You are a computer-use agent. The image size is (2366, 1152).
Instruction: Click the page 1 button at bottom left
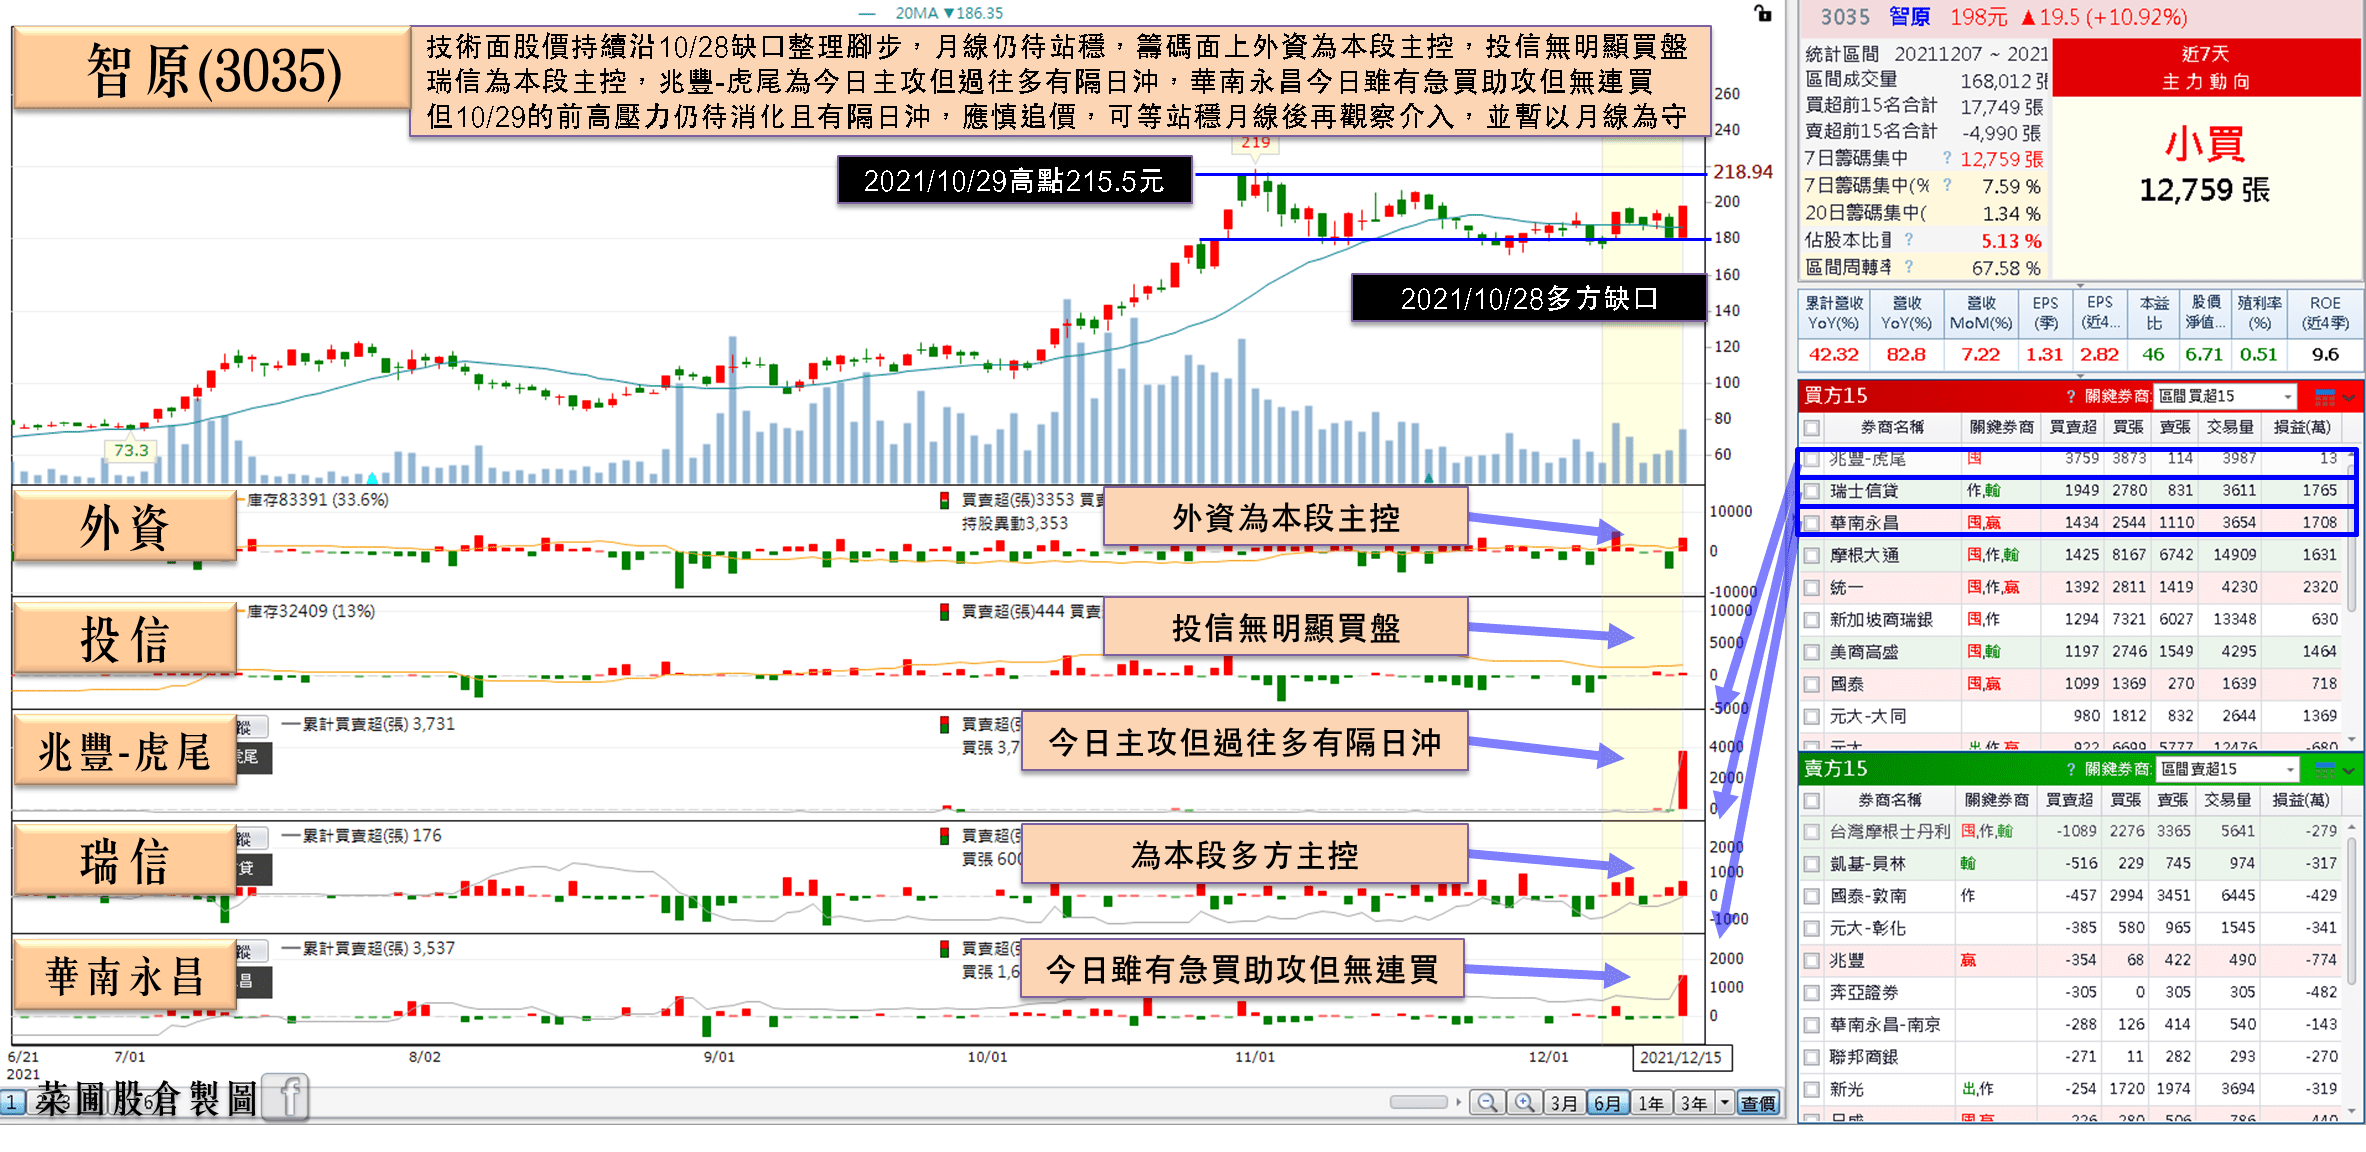[12, 1102]
